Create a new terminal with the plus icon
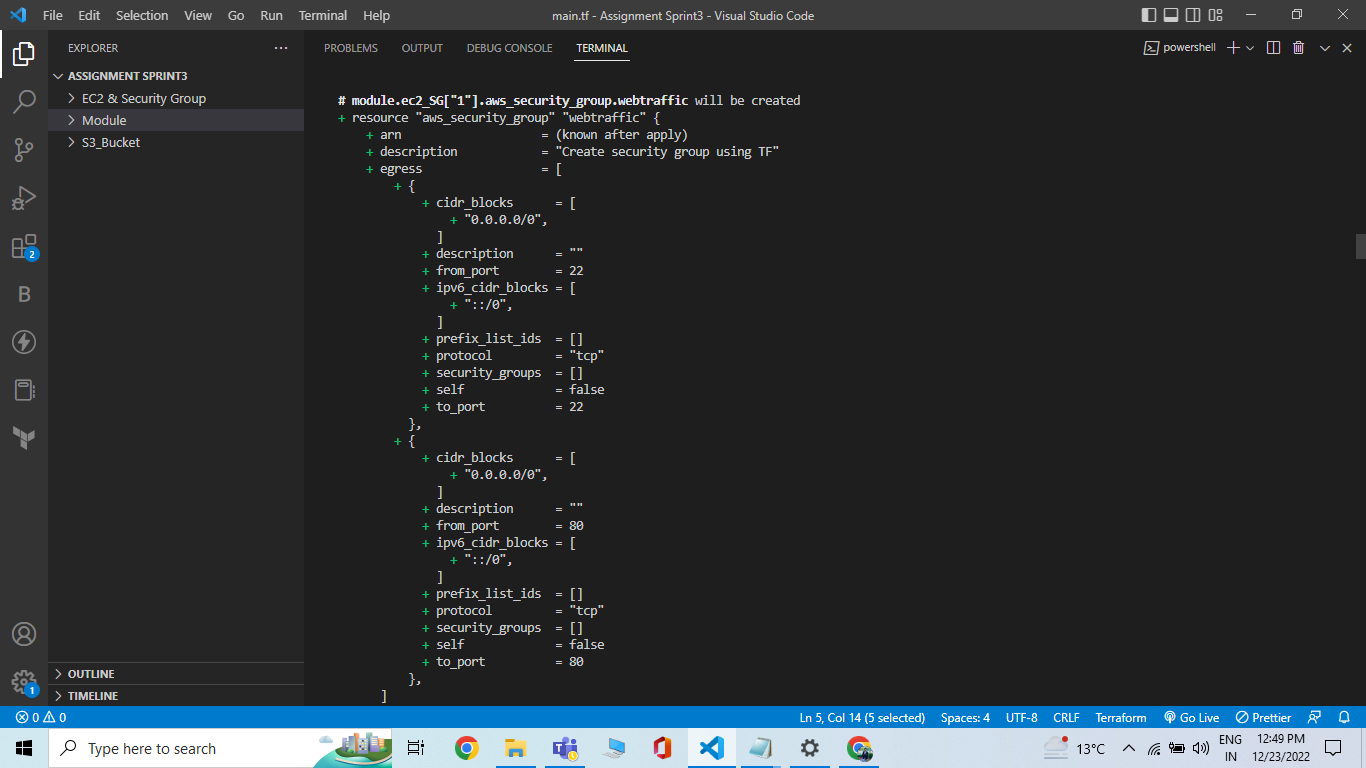The image size is (1366, 768). pos(1234,47)
